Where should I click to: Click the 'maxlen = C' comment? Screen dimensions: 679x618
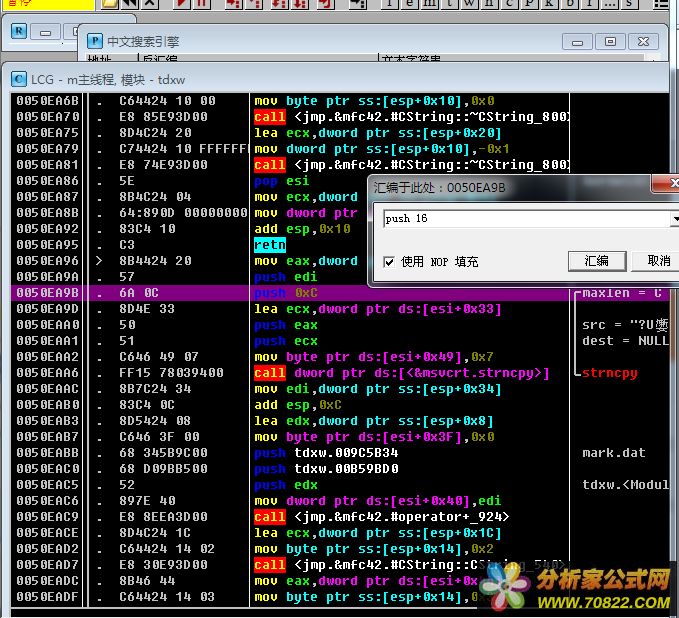pyautogui.click(x=622, y=294)
